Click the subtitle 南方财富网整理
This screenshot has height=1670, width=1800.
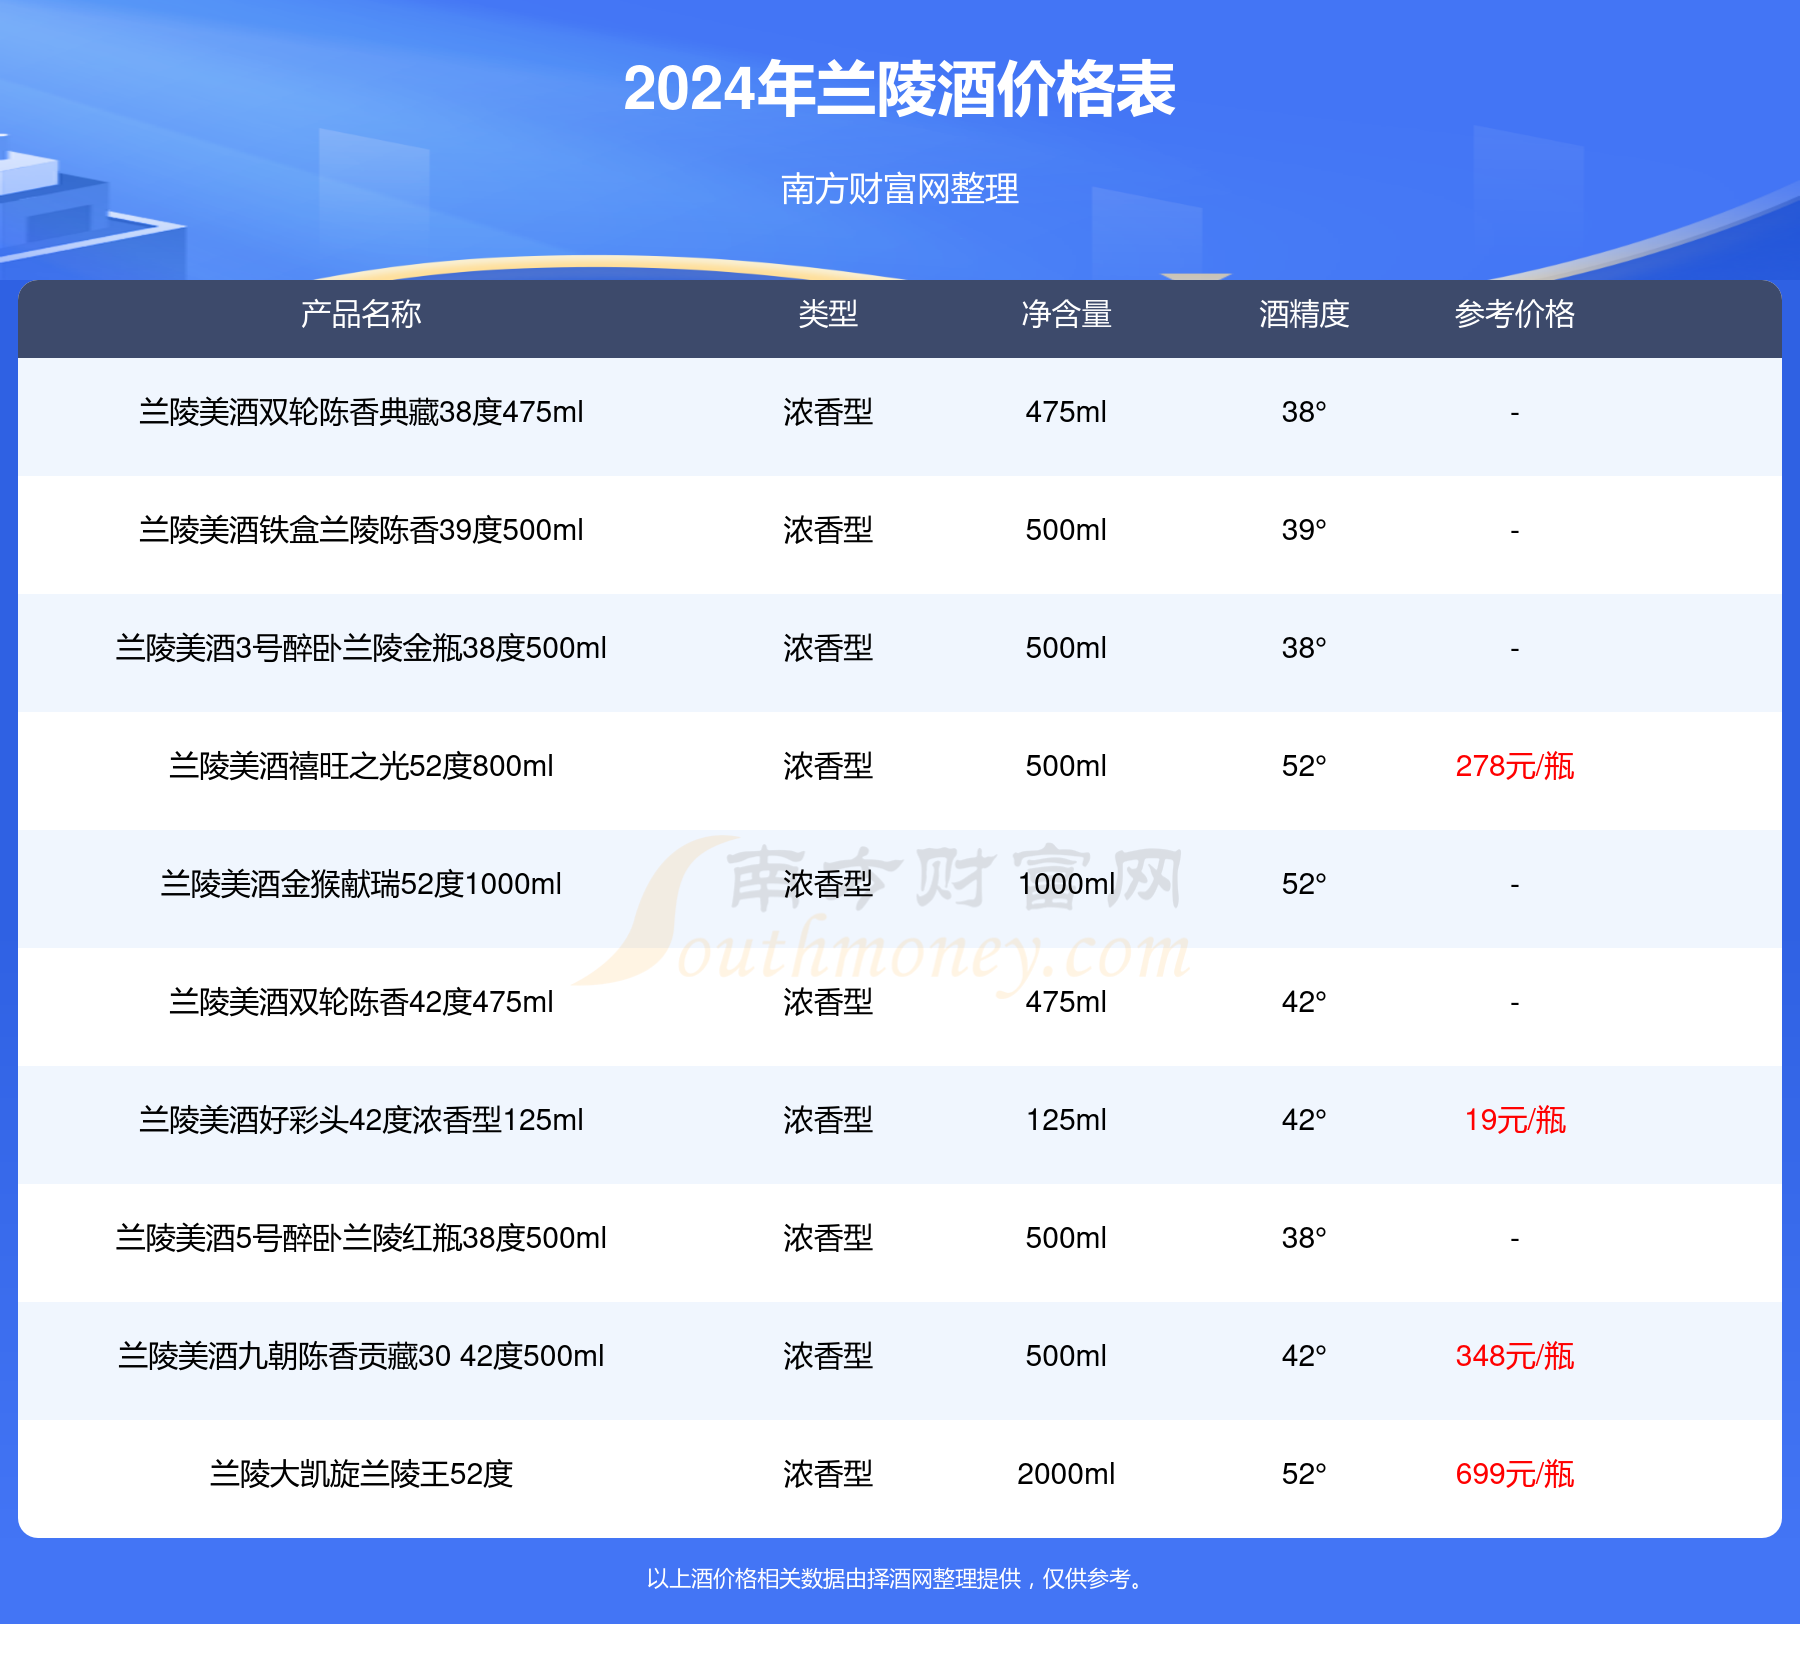pos(899,188)
